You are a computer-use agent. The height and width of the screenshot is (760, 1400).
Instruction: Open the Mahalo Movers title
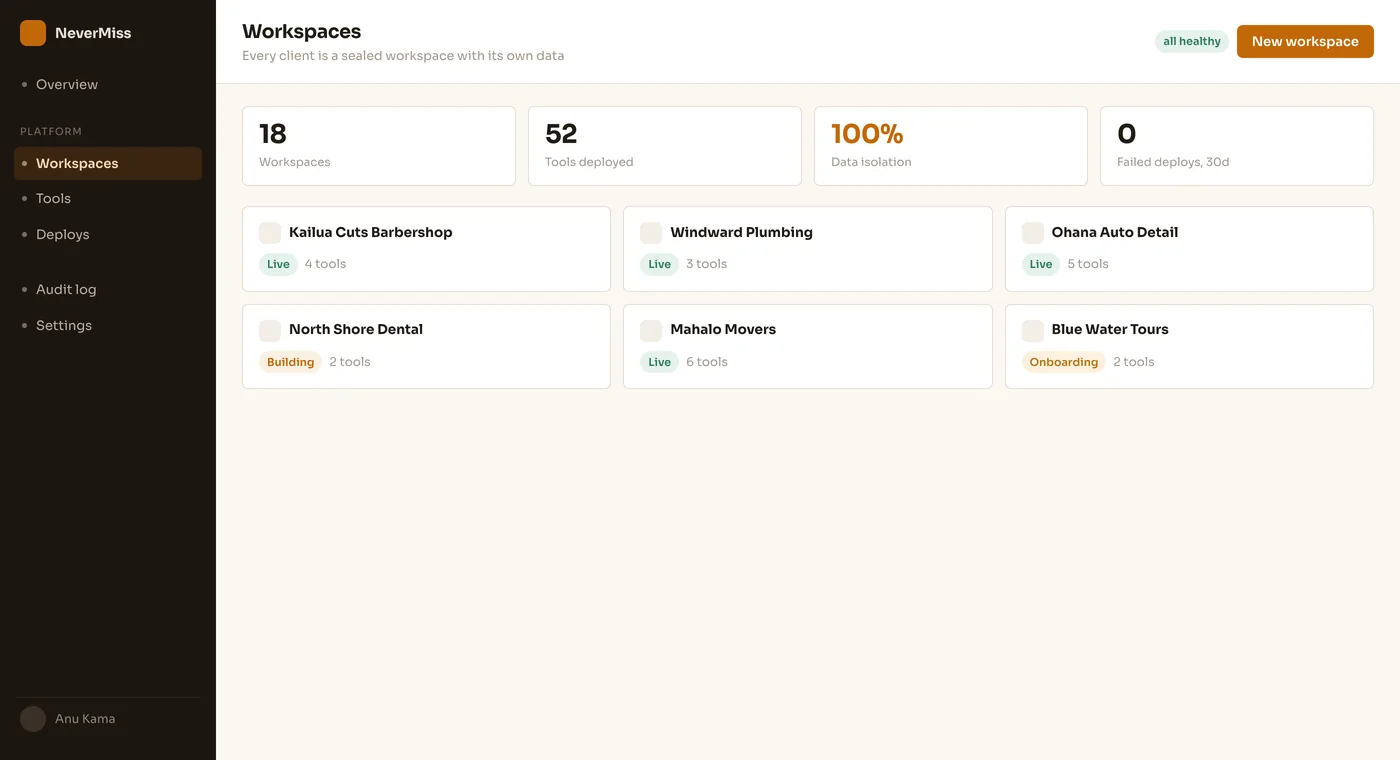coord(723,329)
